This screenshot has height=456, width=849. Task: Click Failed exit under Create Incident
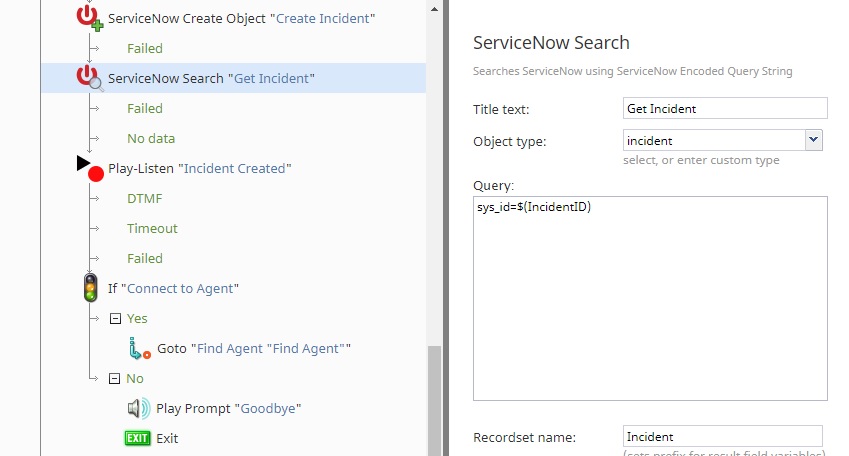(145, 48)
